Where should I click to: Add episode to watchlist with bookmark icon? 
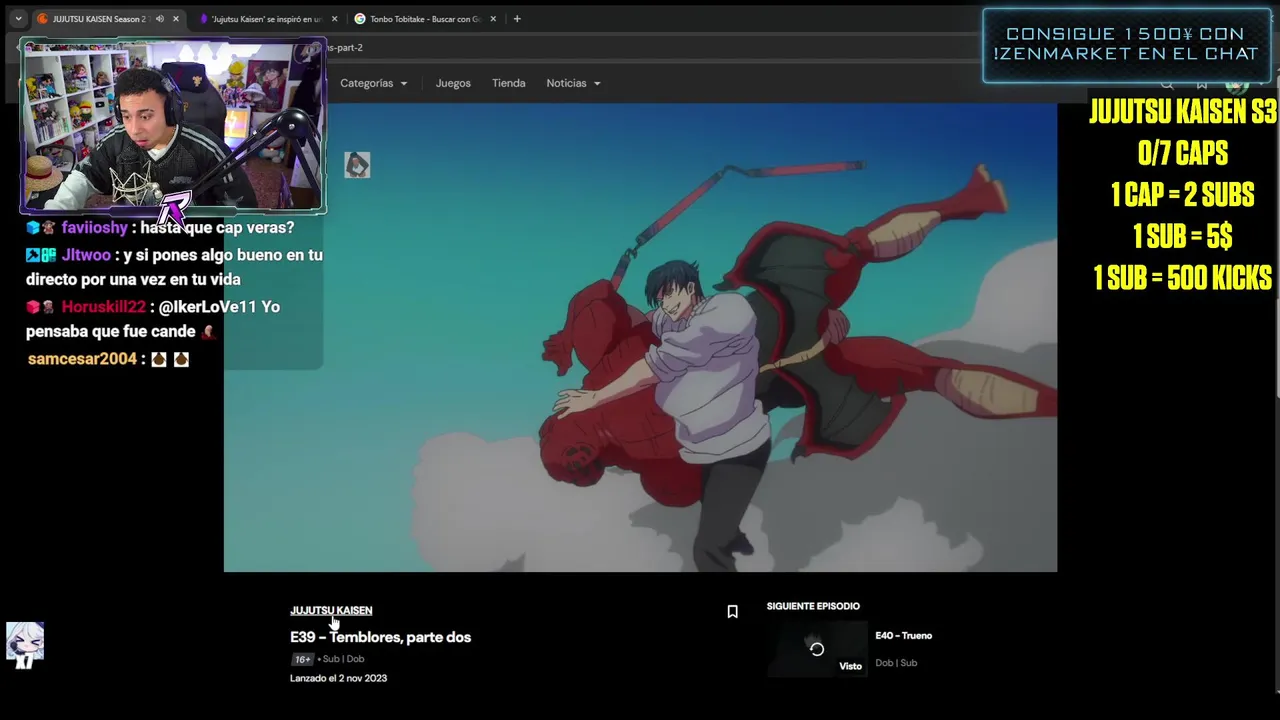(732, 611)
